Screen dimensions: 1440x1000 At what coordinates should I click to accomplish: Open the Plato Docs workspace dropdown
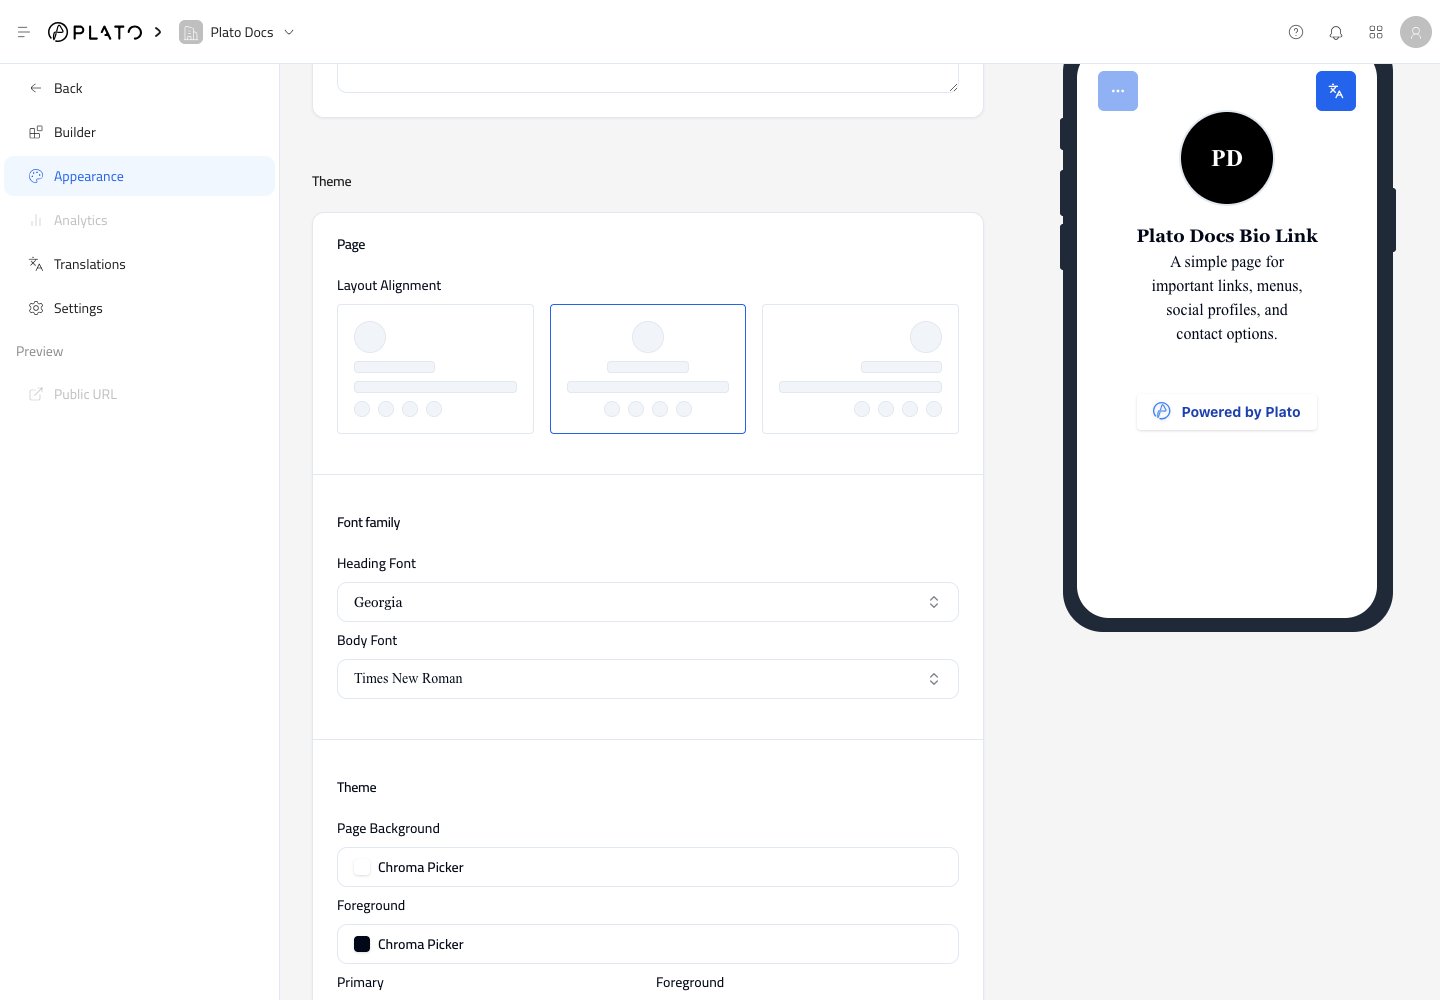click(x=238, y=32)
